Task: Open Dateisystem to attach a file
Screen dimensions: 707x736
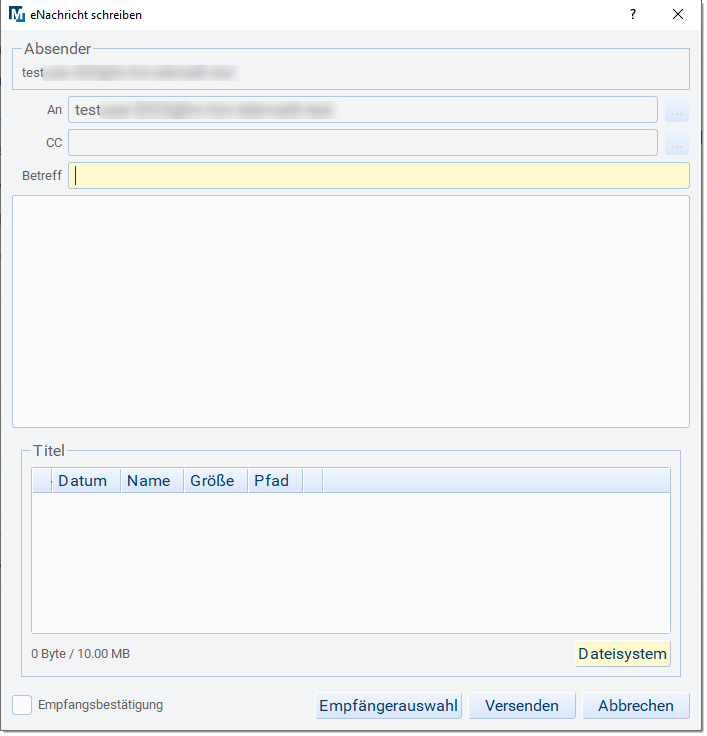Action: (x=622, y=654)
